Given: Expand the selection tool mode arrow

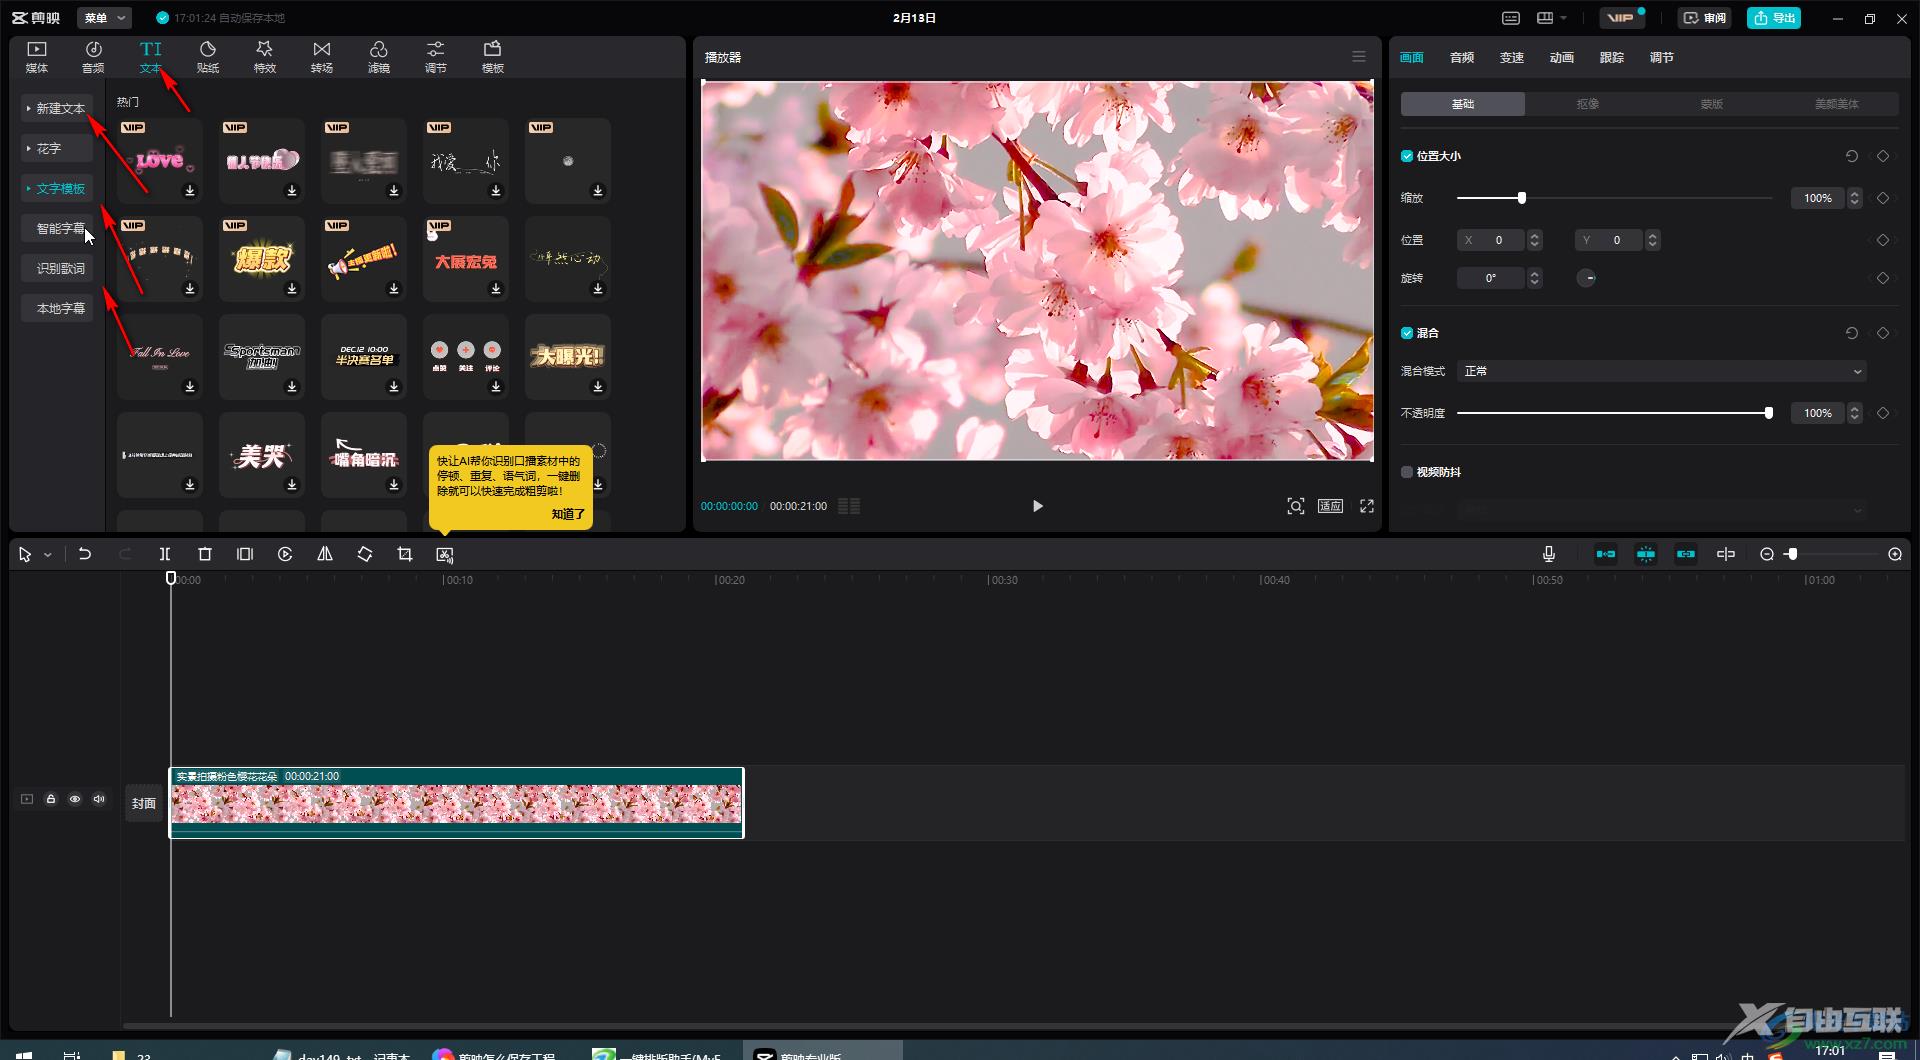Looking at the screenshot, I should coord(47,554).
